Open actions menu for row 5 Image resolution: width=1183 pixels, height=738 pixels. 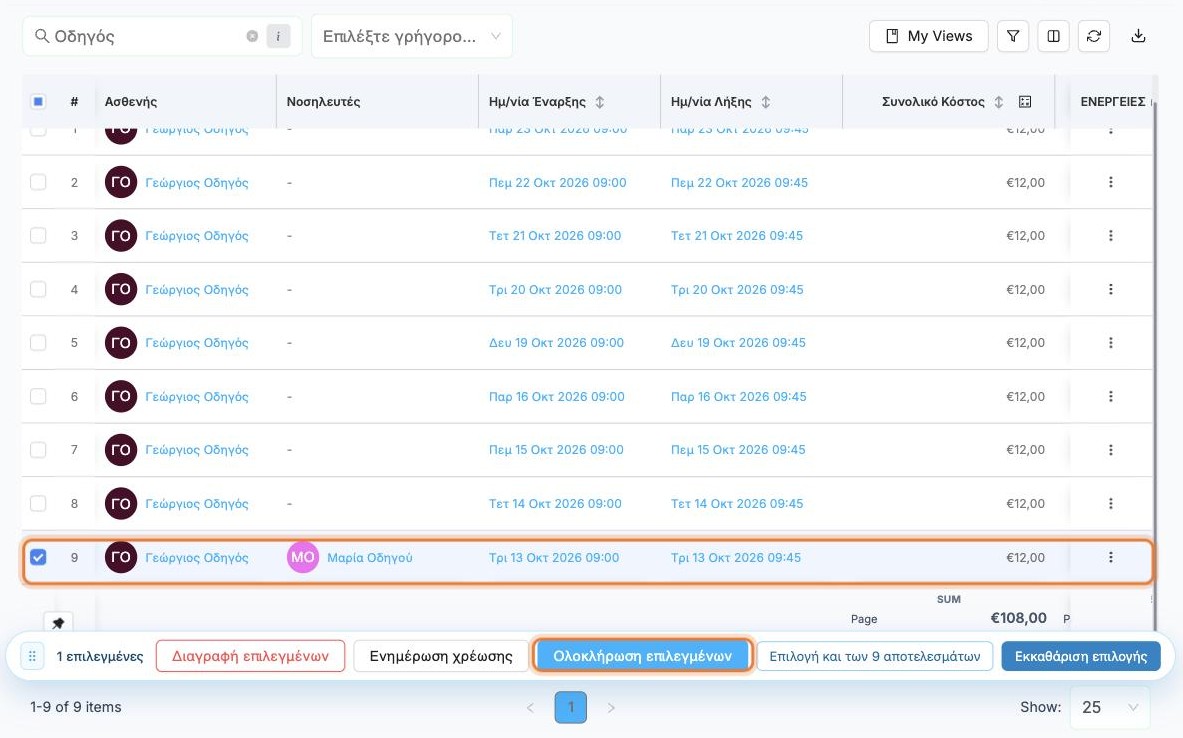coord(1111,343)
